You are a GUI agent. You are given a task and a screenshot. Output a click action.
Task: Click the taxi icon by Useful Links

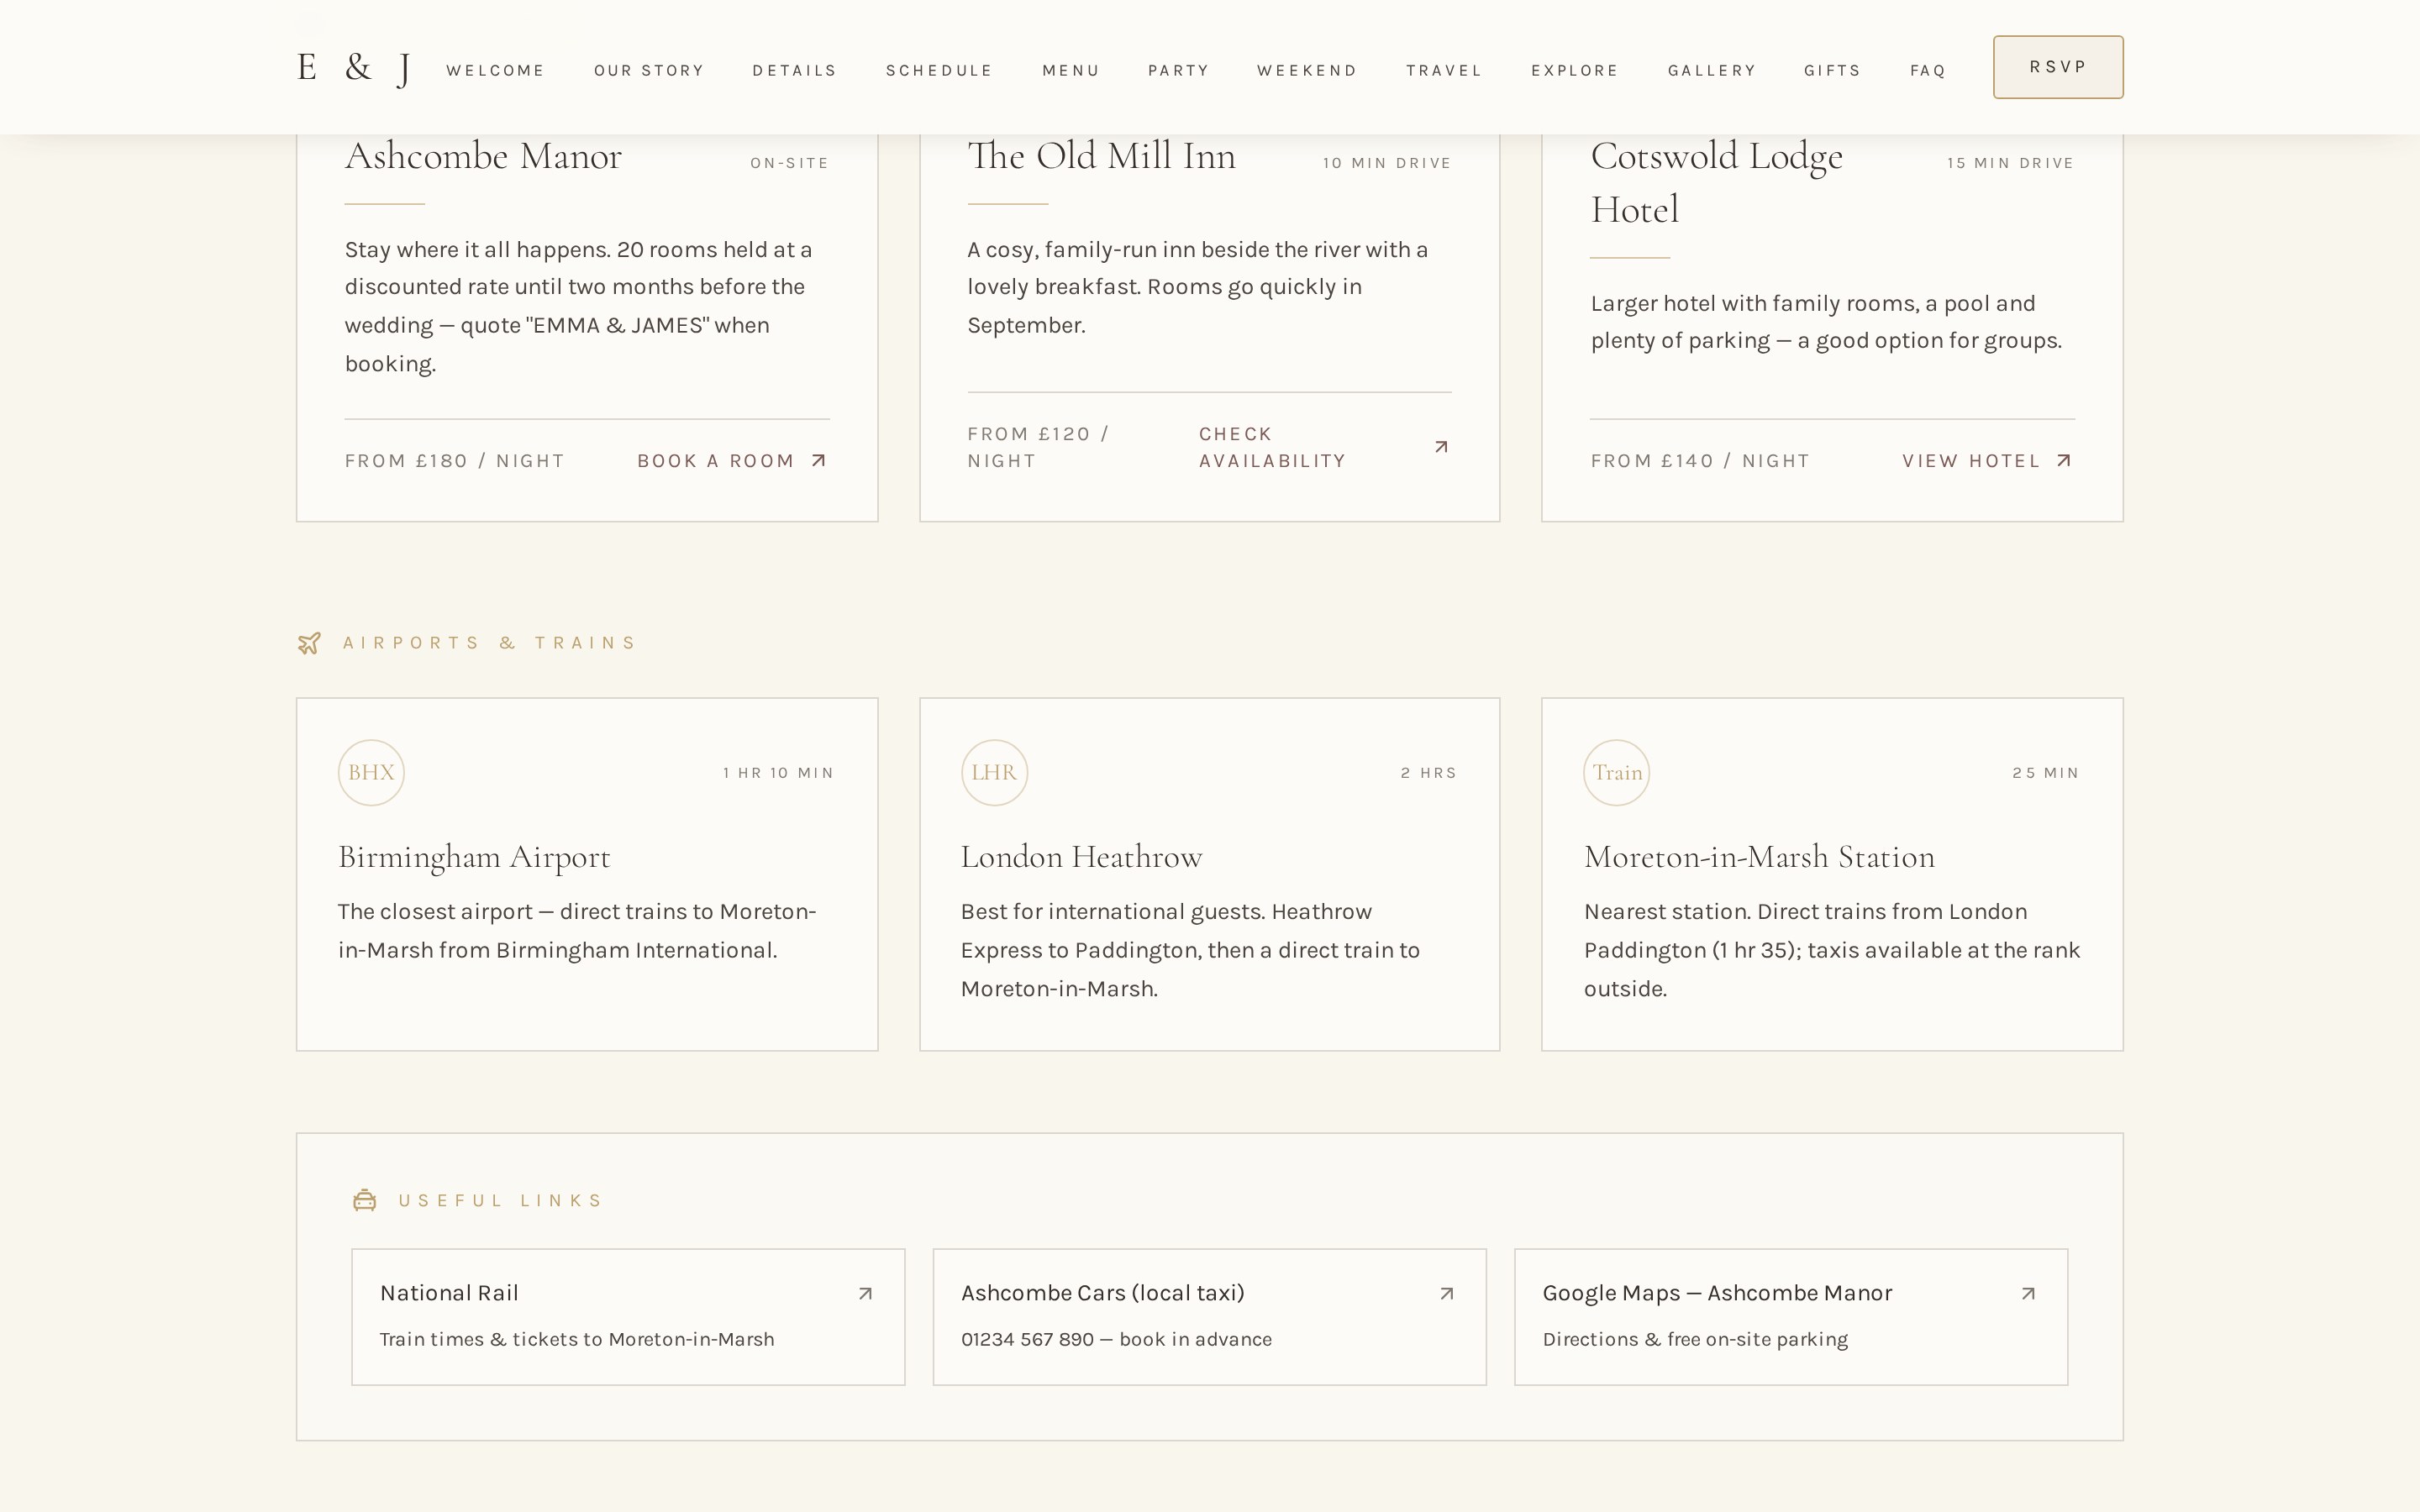coord(365,1200)
